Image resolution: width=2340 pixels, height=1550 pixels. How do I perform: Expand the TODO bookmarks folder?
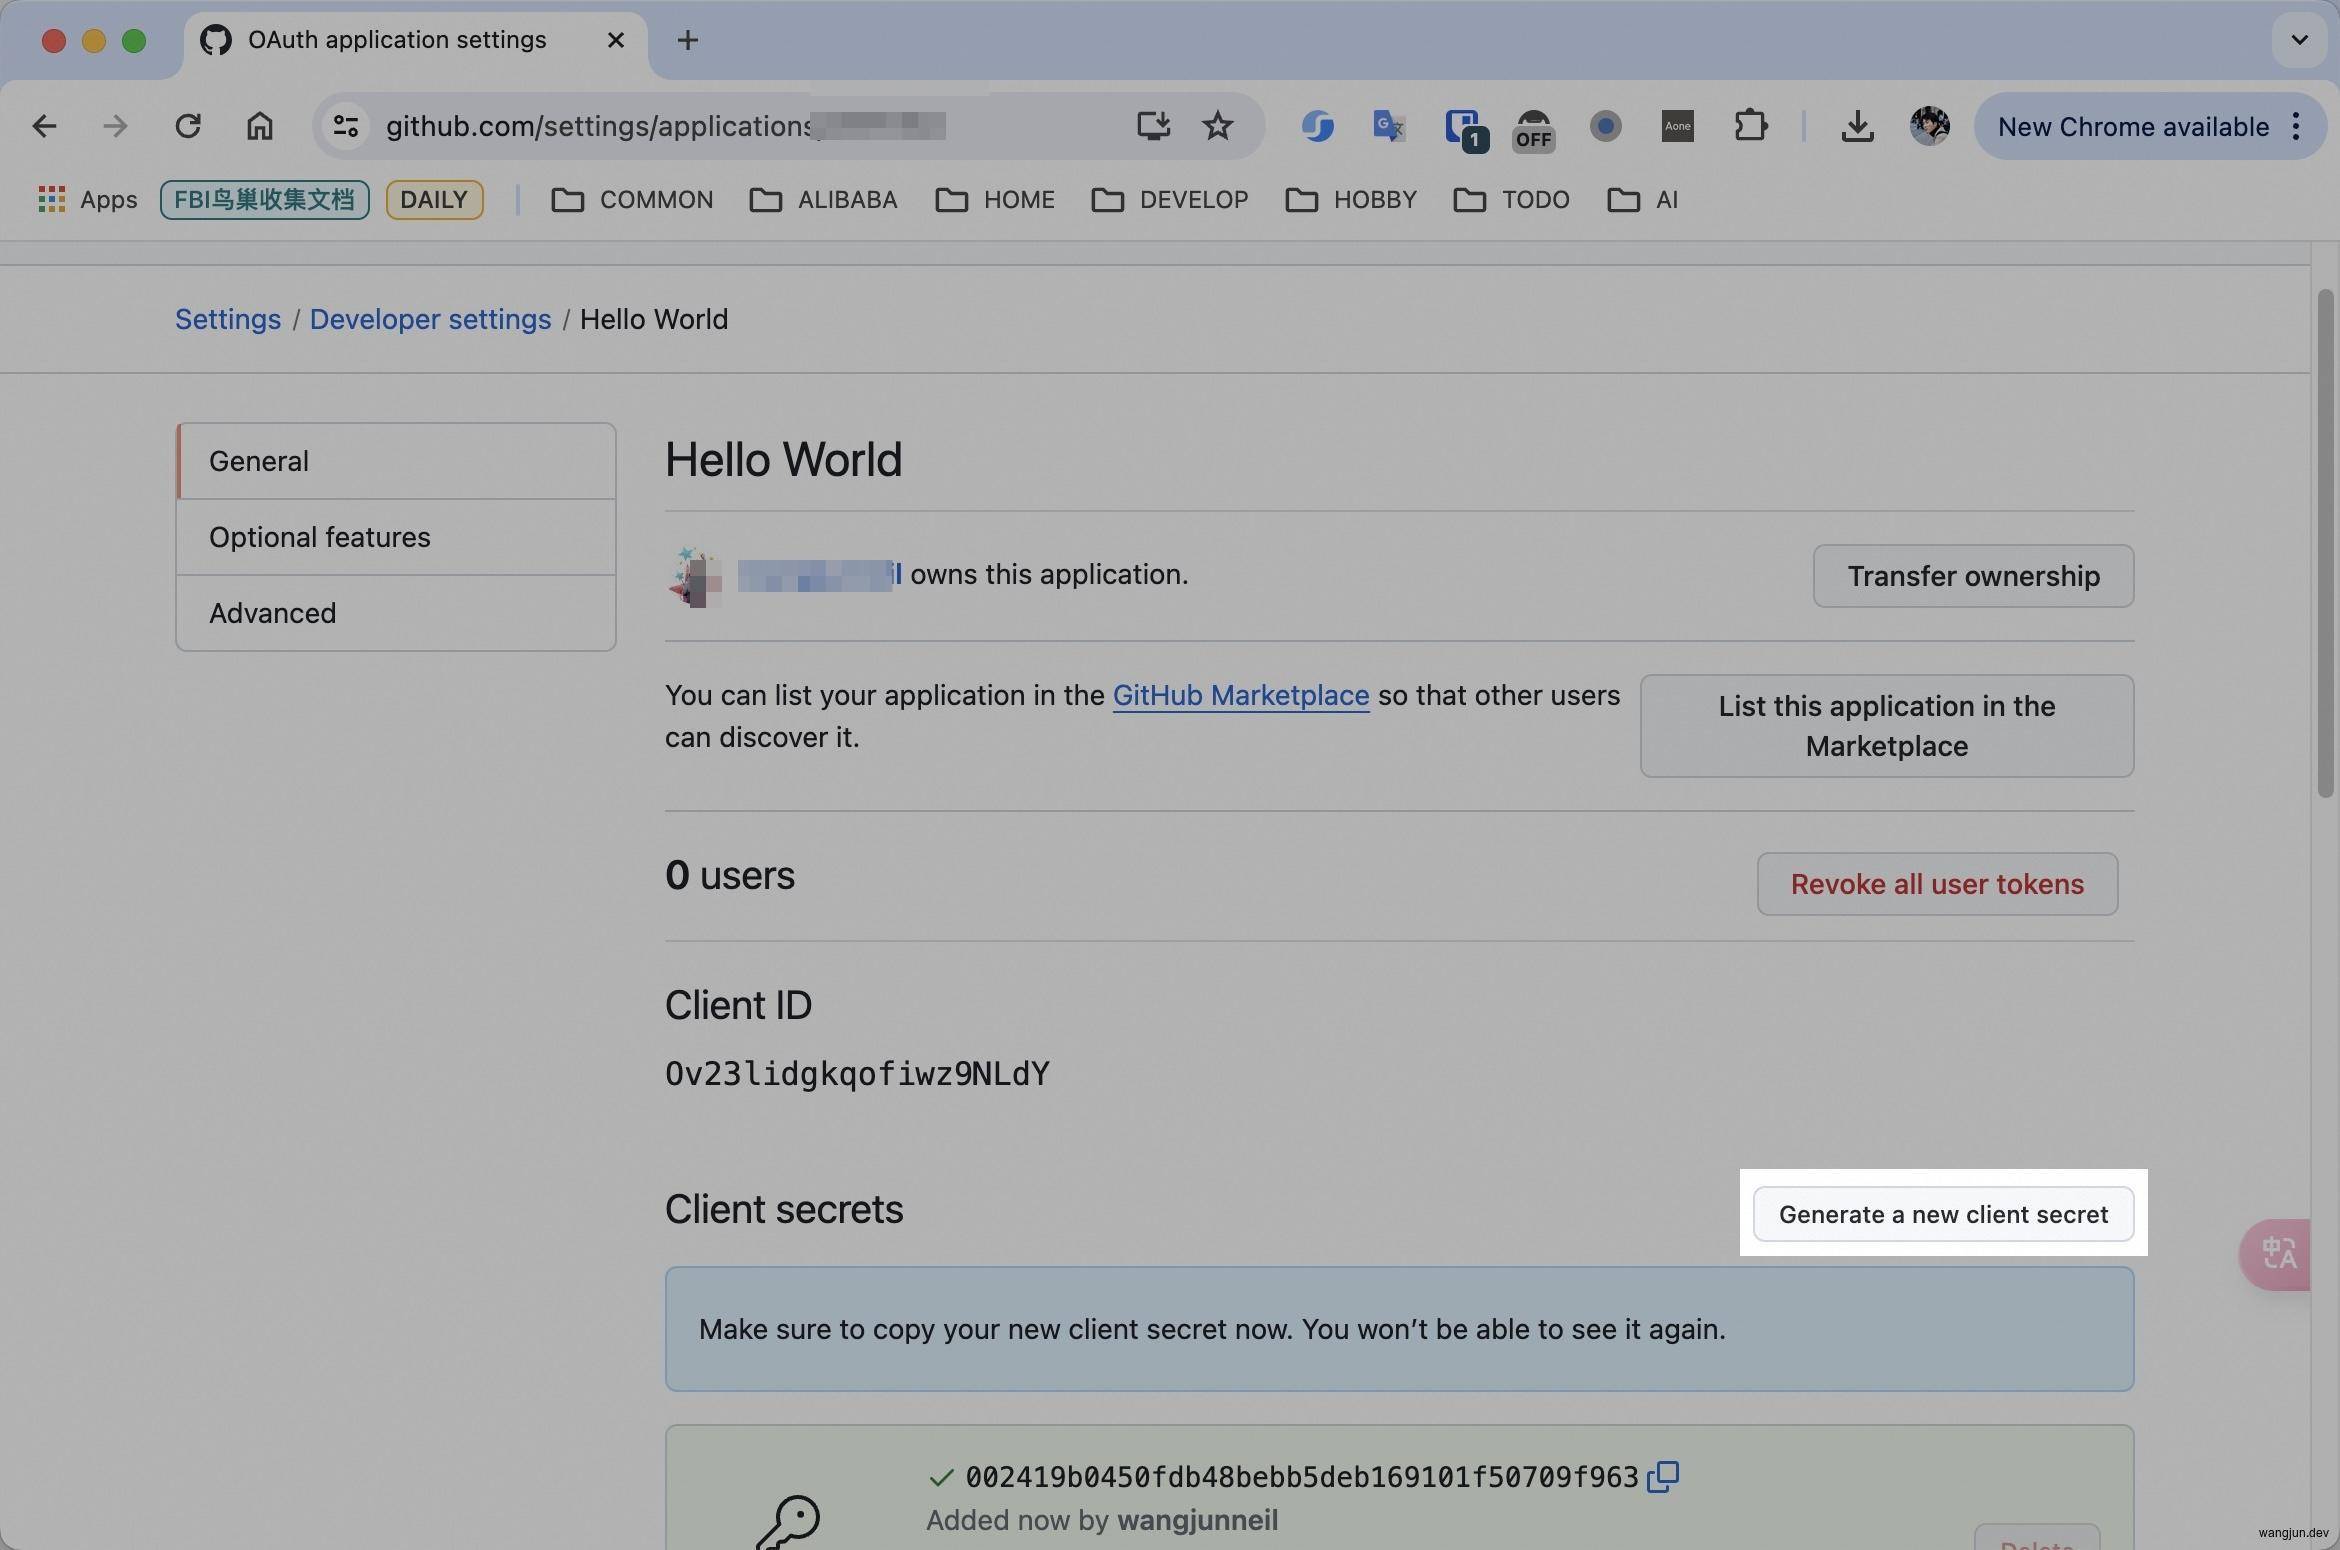[x=1511, y=200]
